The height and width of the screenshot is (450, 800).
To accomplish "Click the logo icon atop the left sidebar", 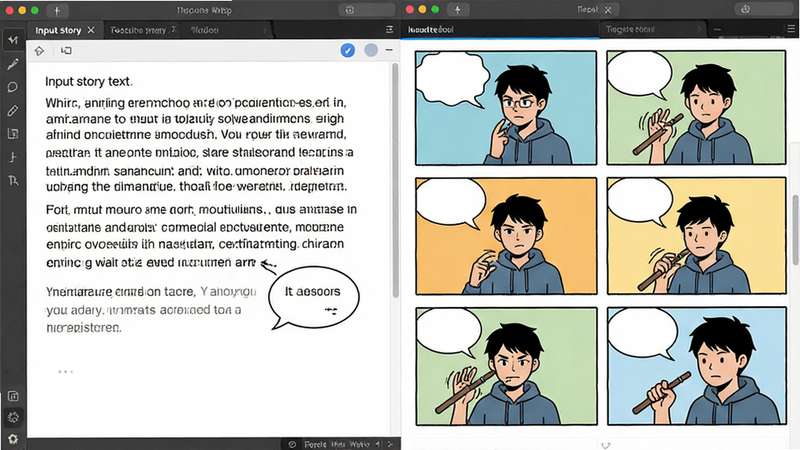I will pyautogui.click(x=13, y=40).
